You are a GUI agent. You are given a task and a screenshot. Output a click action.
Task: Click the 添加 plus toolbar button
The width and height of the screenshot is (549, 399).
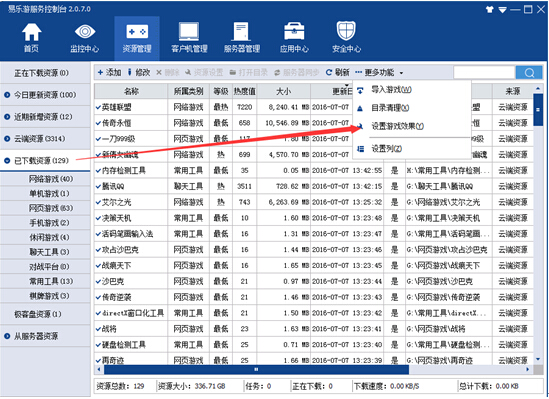point(109,72)
